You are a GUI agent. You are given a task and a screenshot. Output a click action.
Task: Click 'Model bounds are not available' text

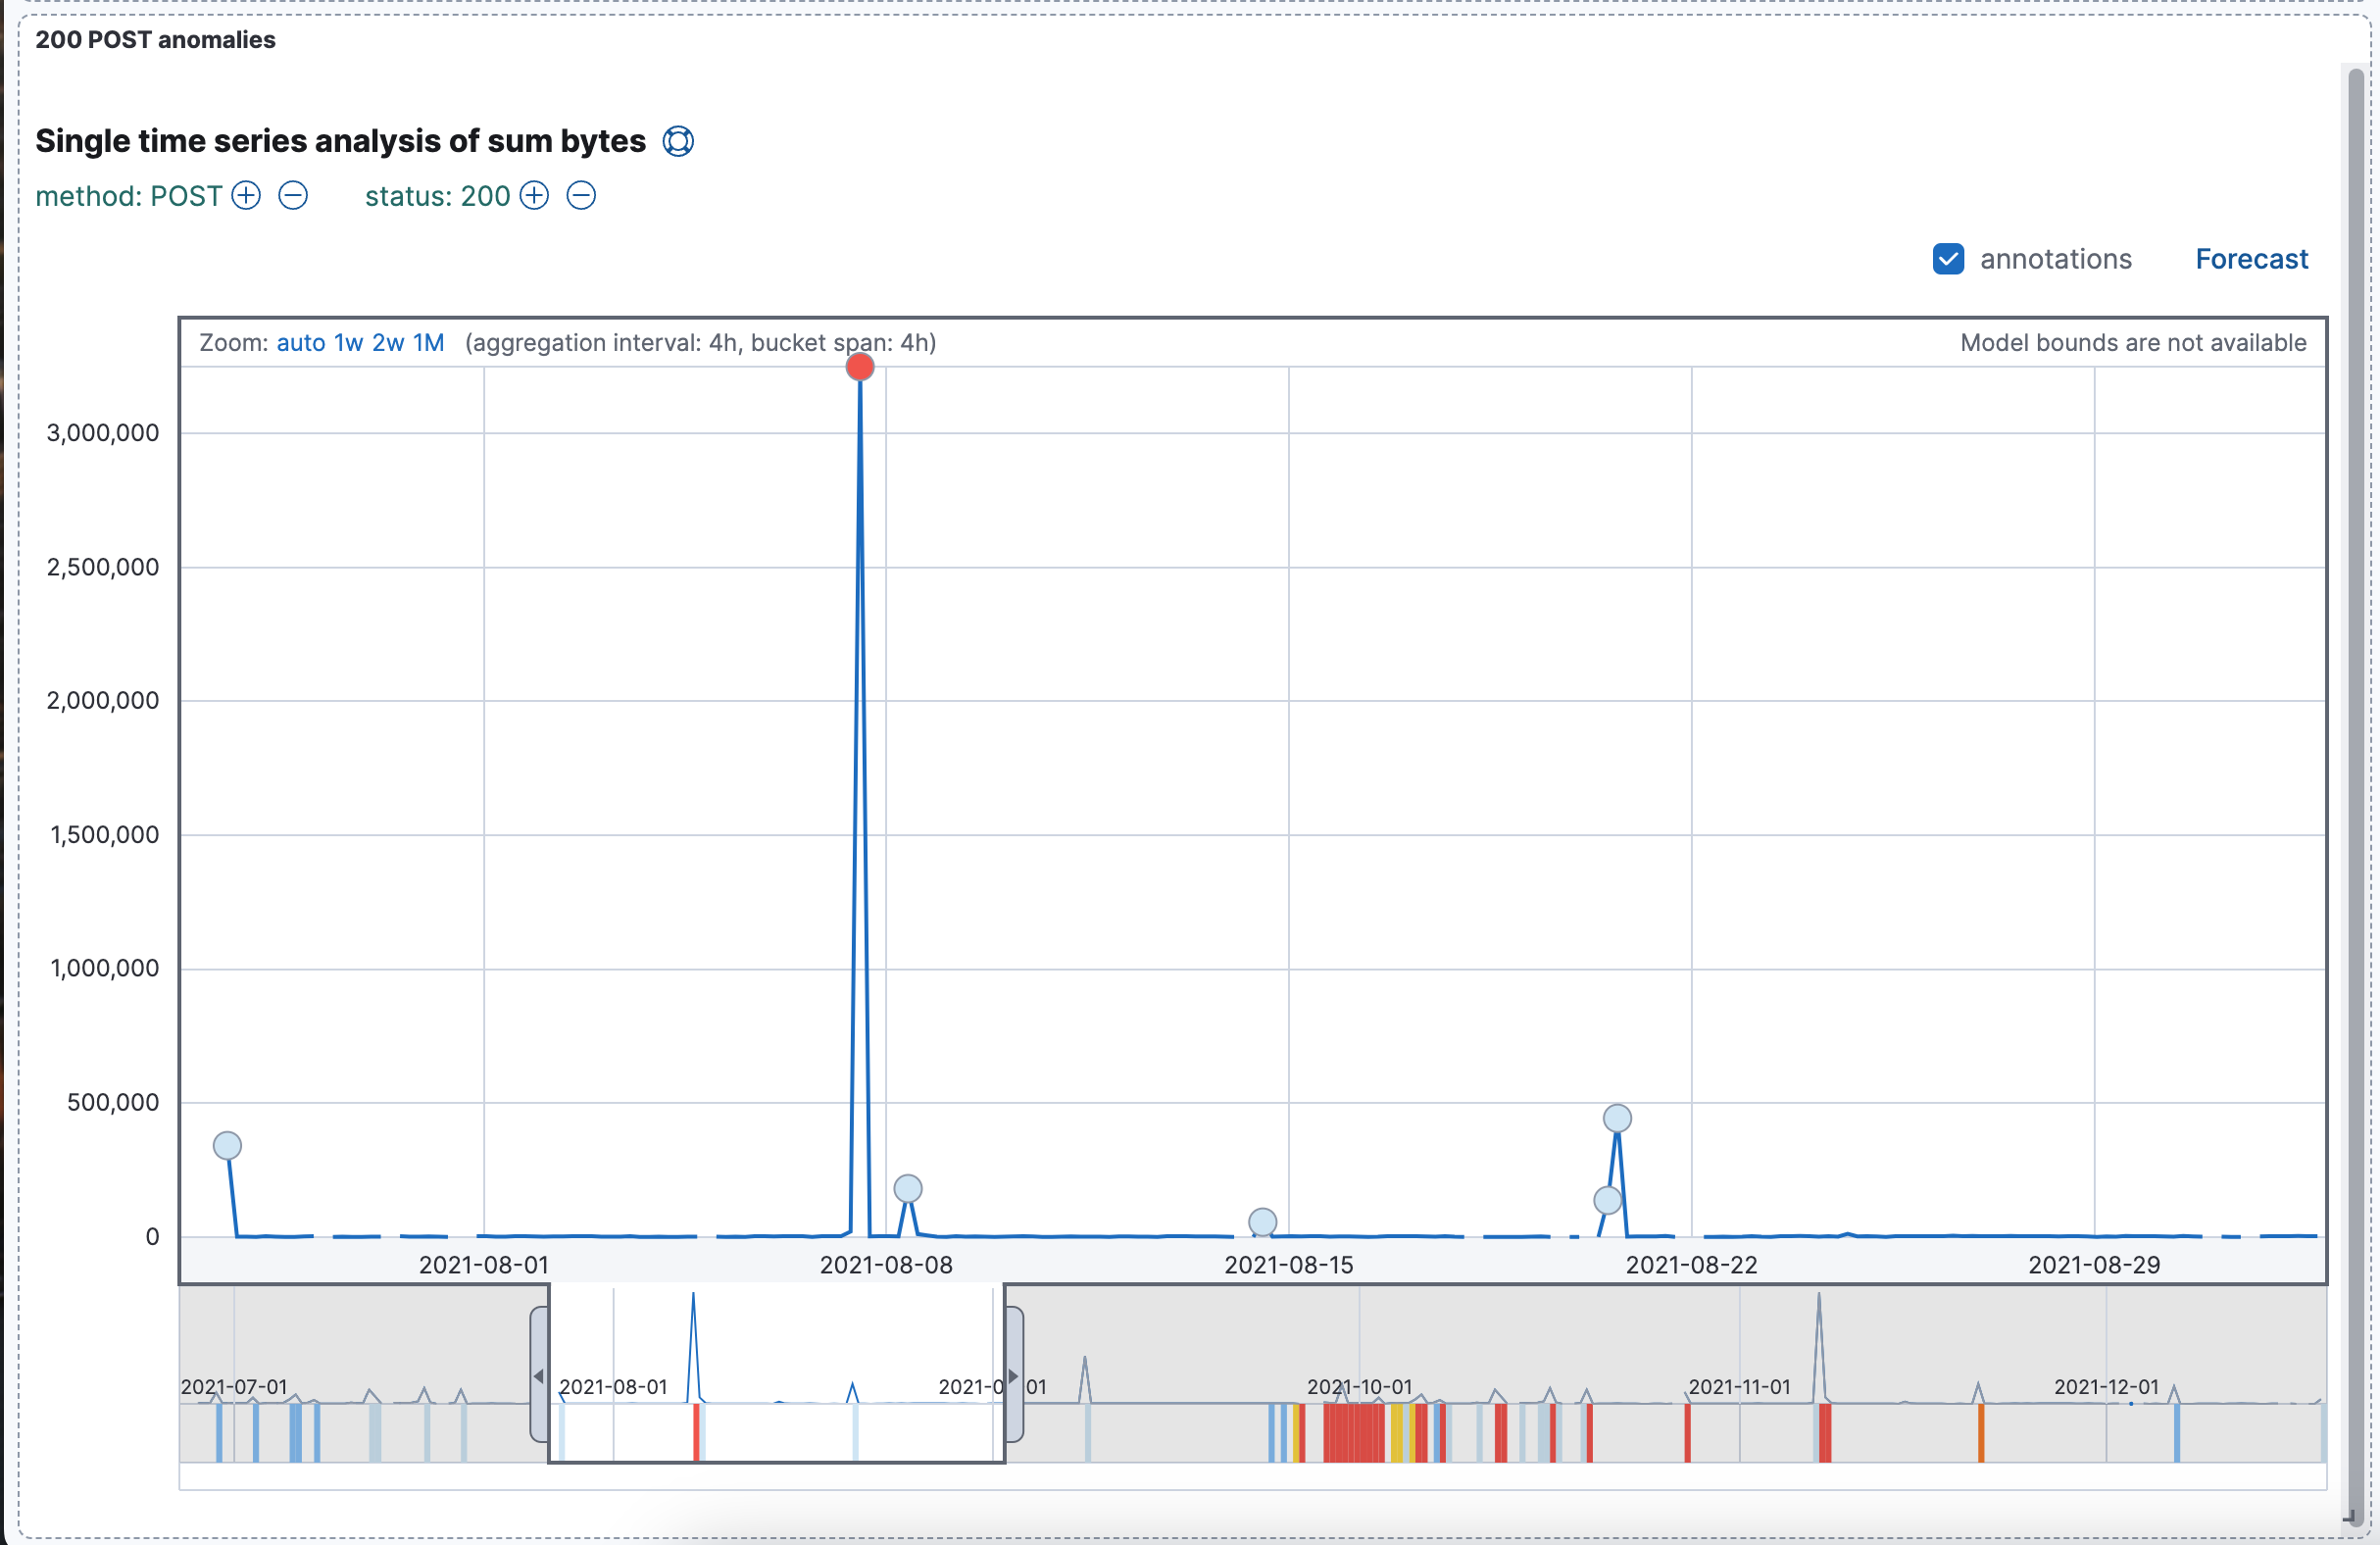tap(2133, 343)
